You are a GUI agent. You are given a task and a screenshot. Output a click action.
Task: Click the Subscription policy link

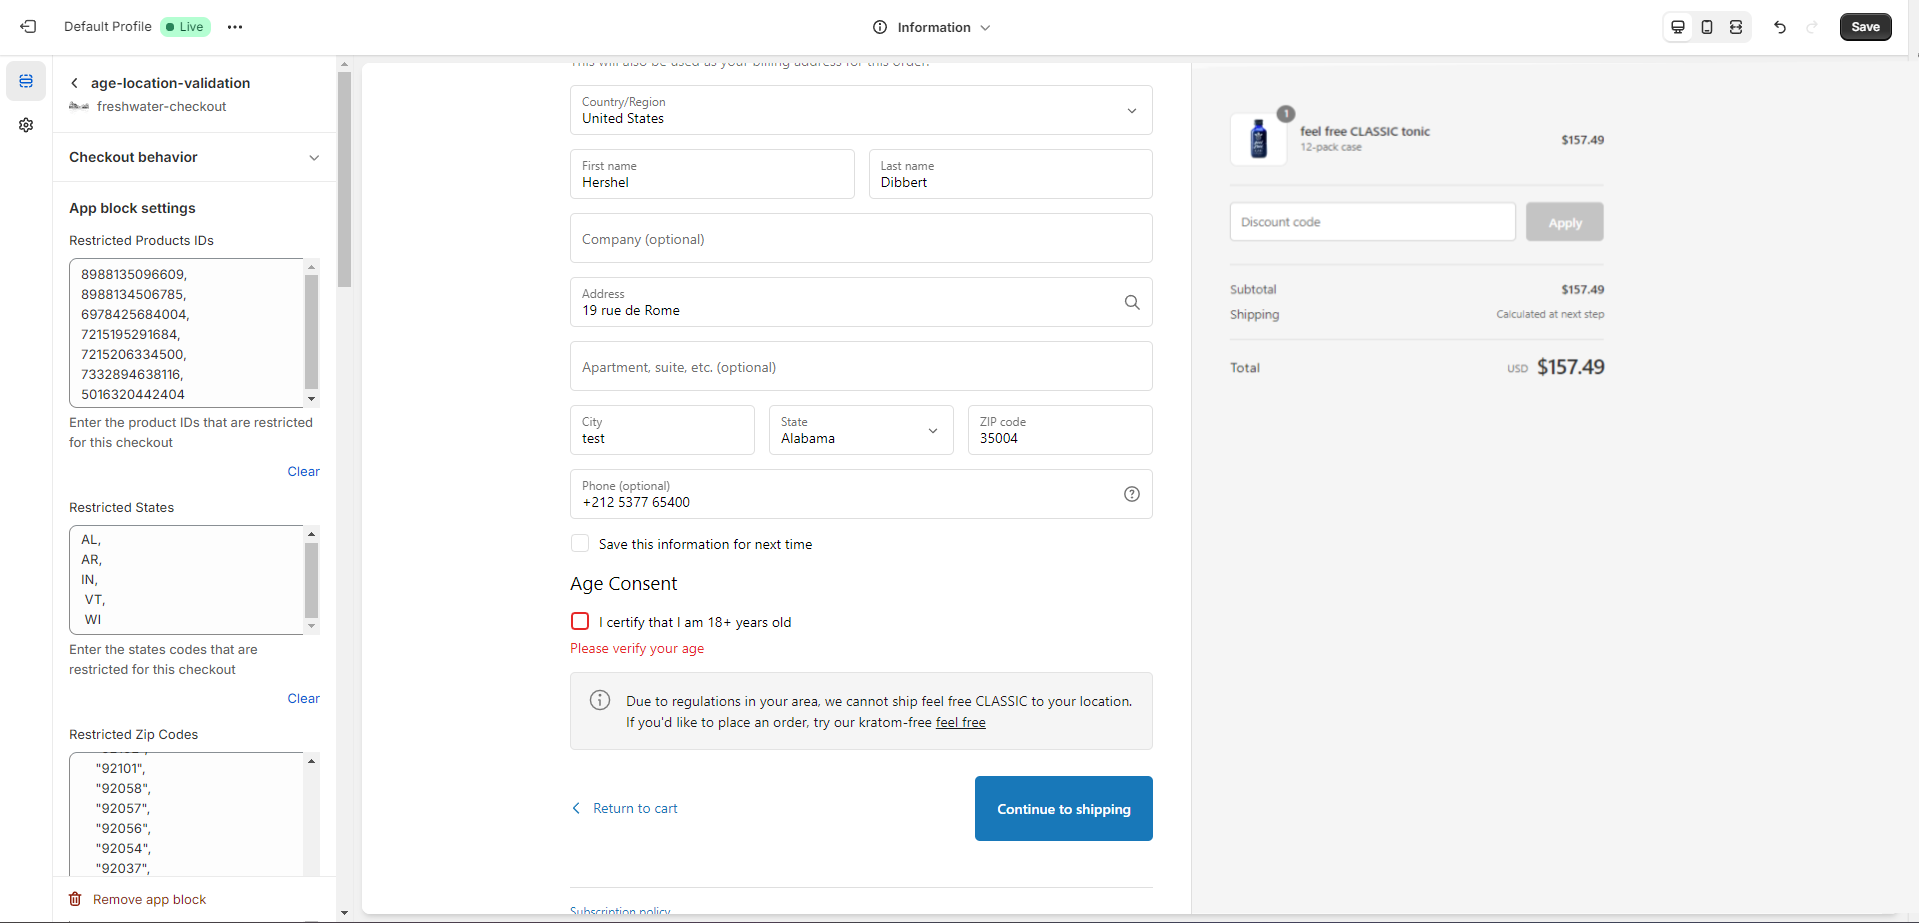(x=620, y=911)
